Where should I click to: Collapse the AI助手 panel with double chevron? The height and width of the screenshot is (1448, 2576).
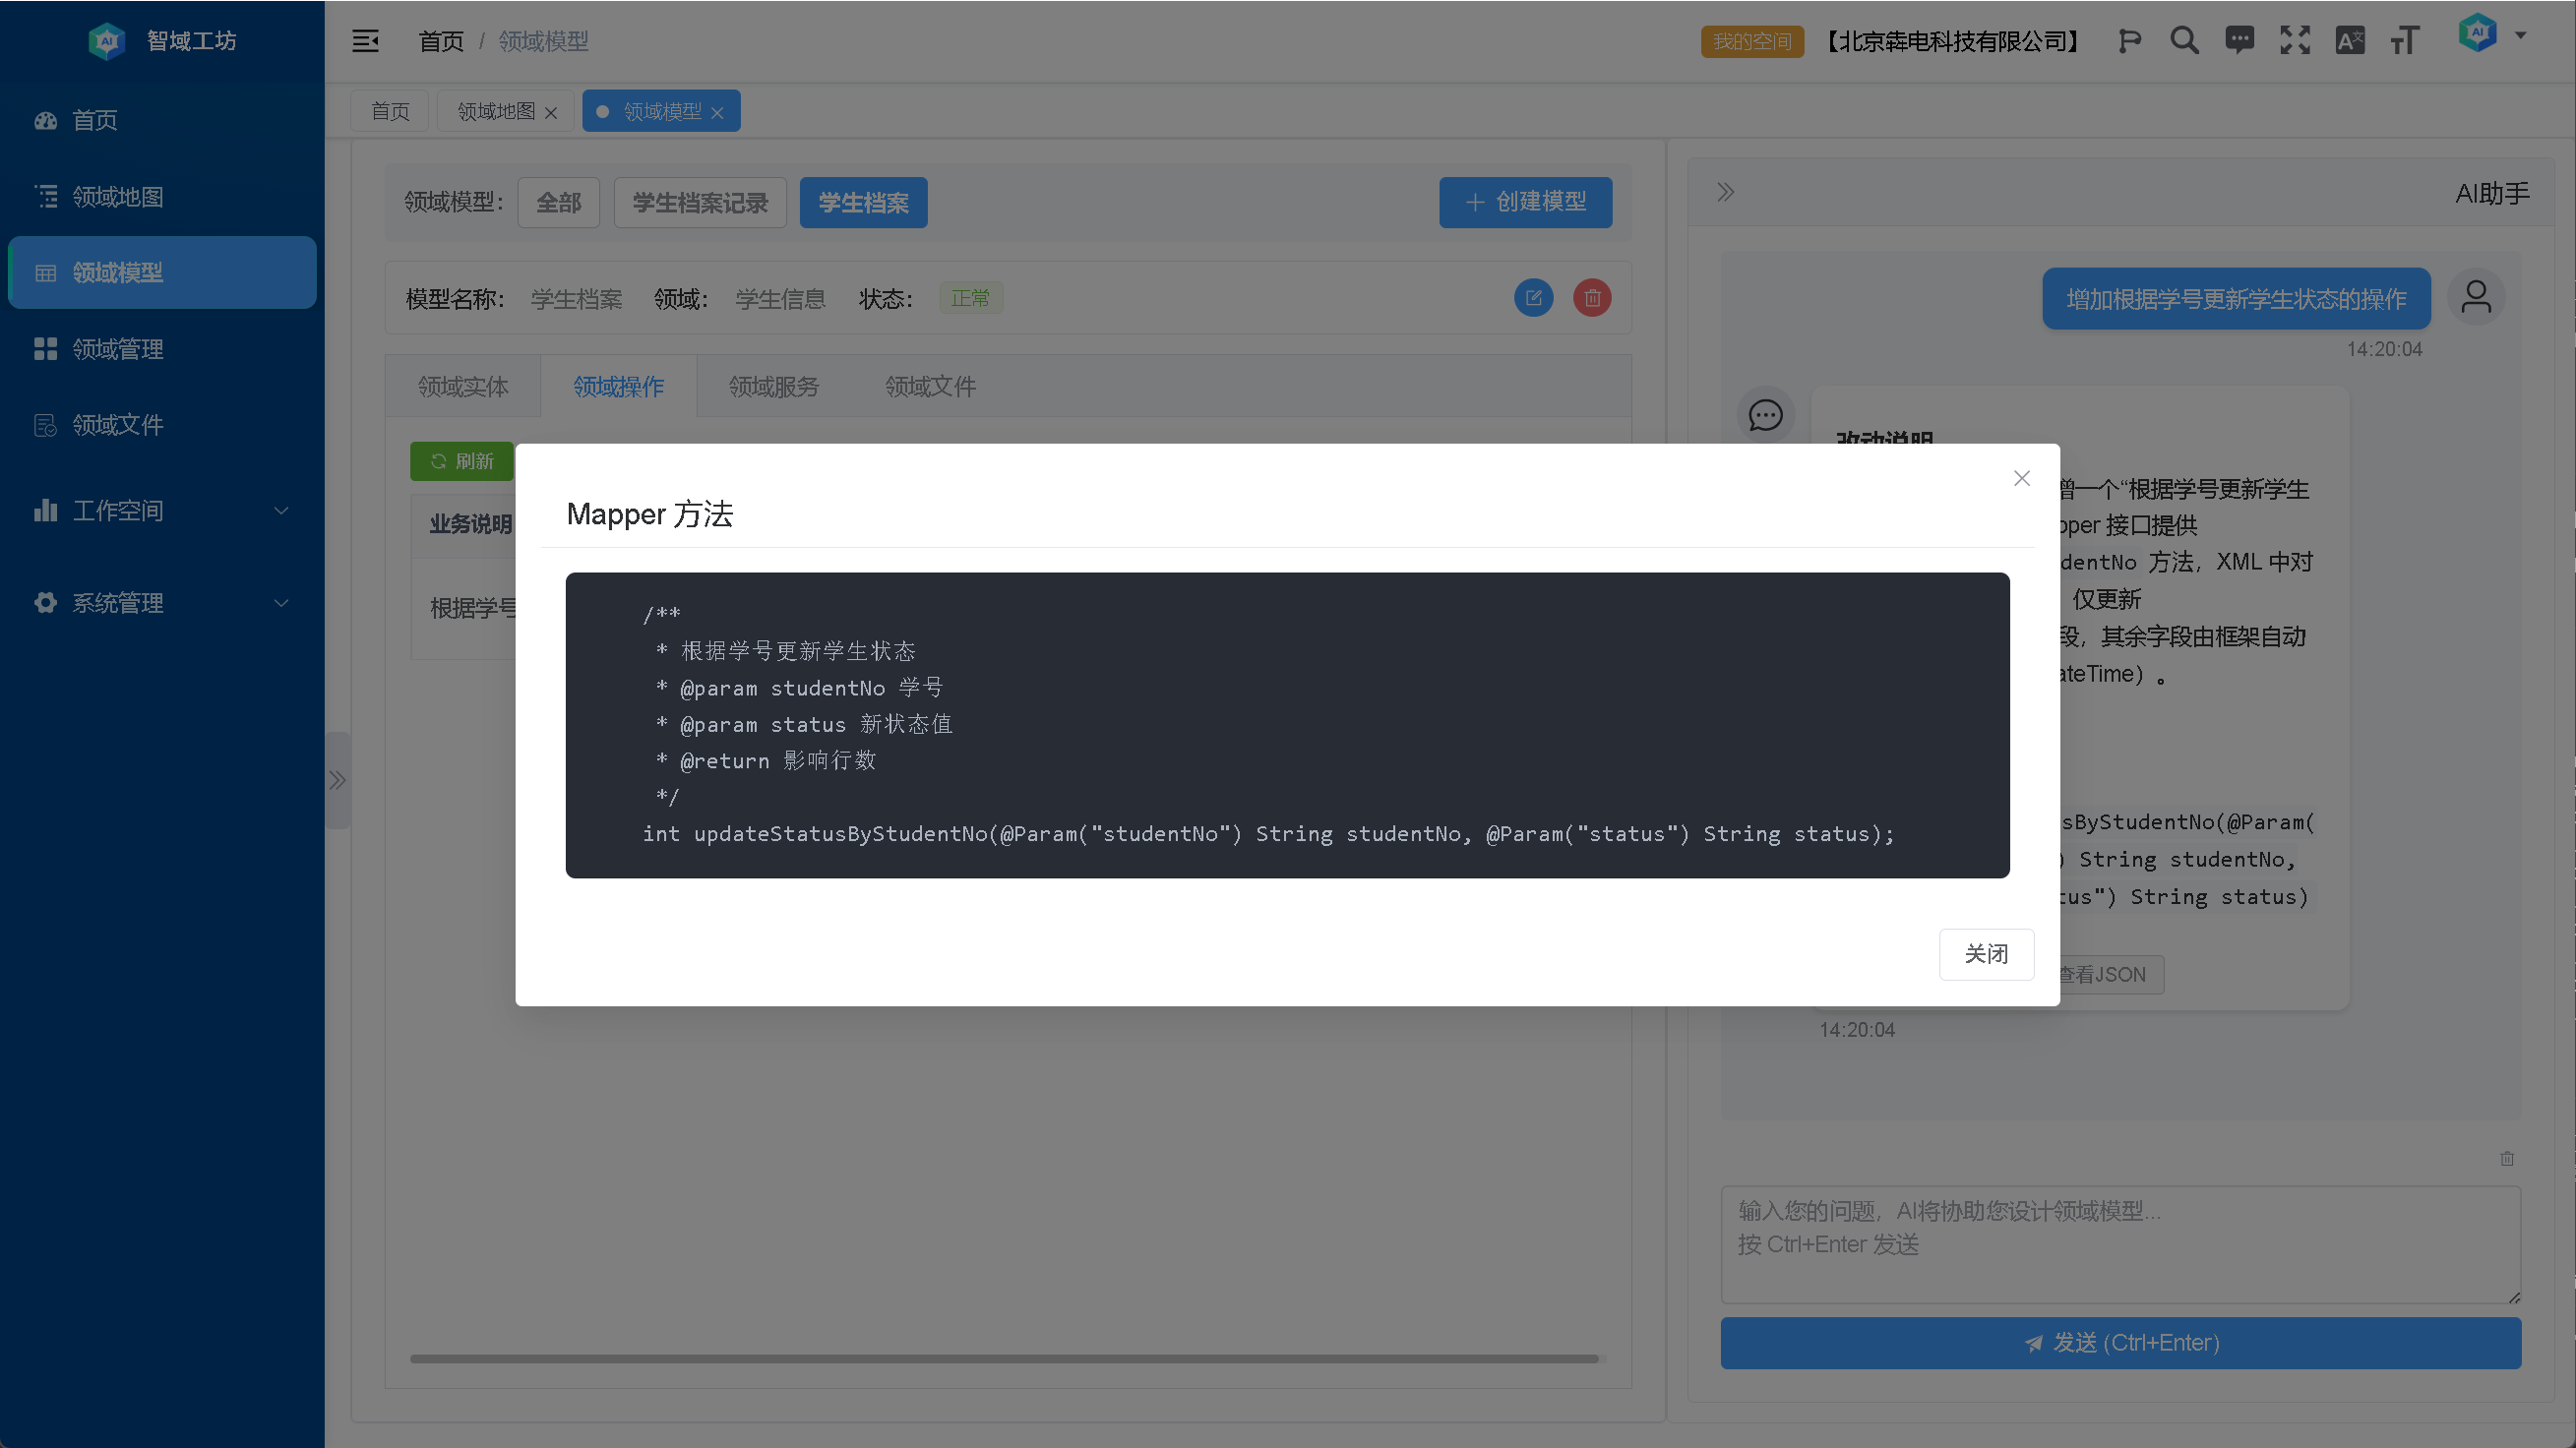click(1725, 192)
